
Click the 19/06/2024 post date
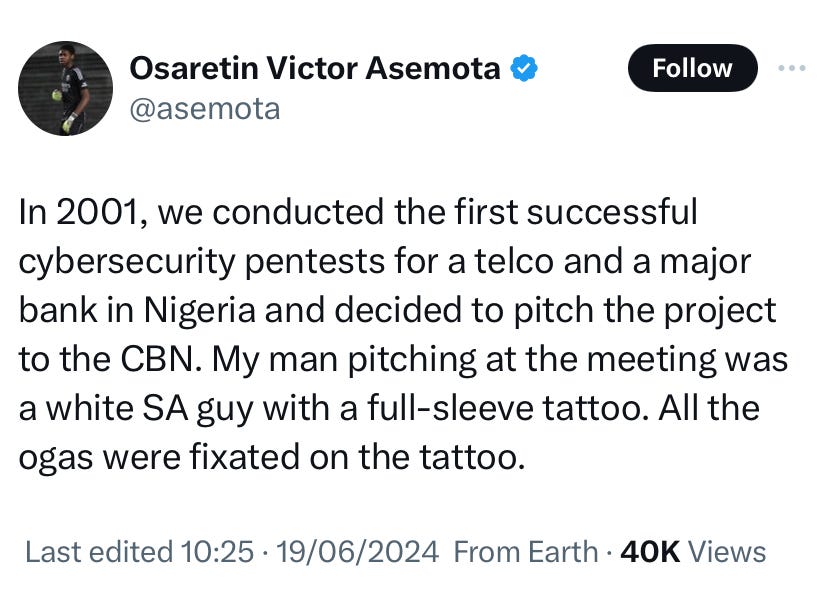[357, 552]
